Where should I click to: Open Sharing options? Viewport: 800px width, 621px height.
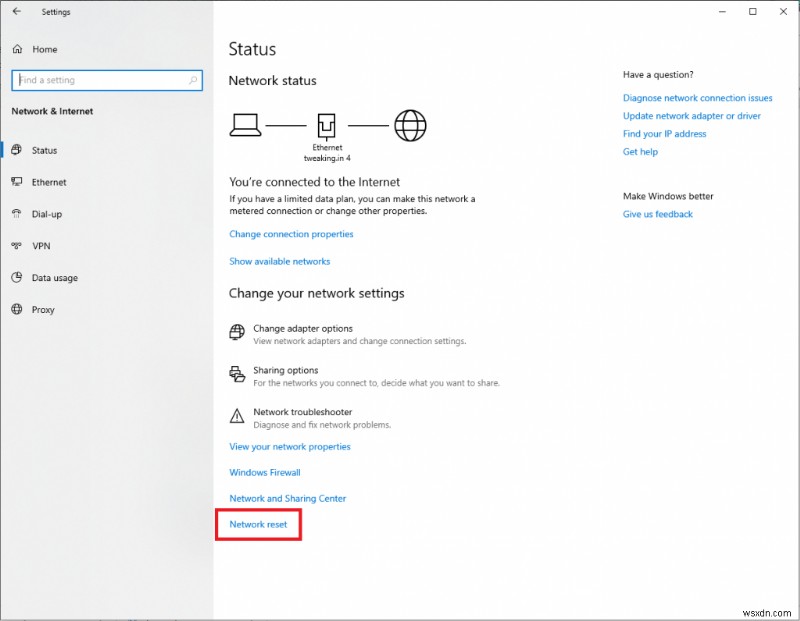(x=285, y=370)
